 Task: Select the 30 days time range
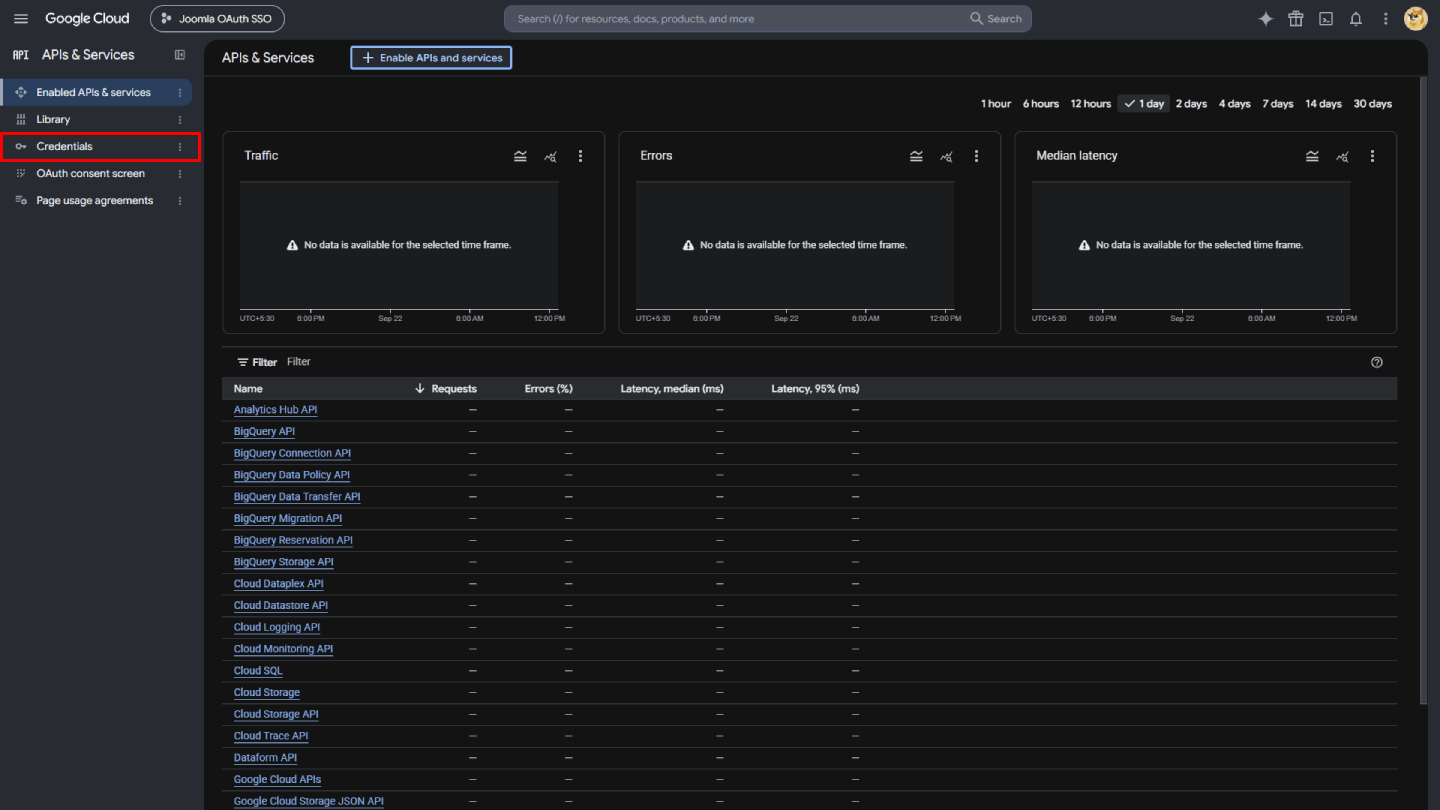click(1372, 104)
